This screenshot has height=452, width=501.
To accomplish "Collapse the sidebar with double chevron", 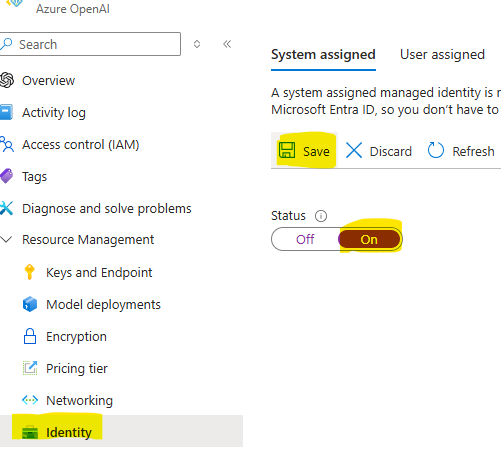I will 227,44.
